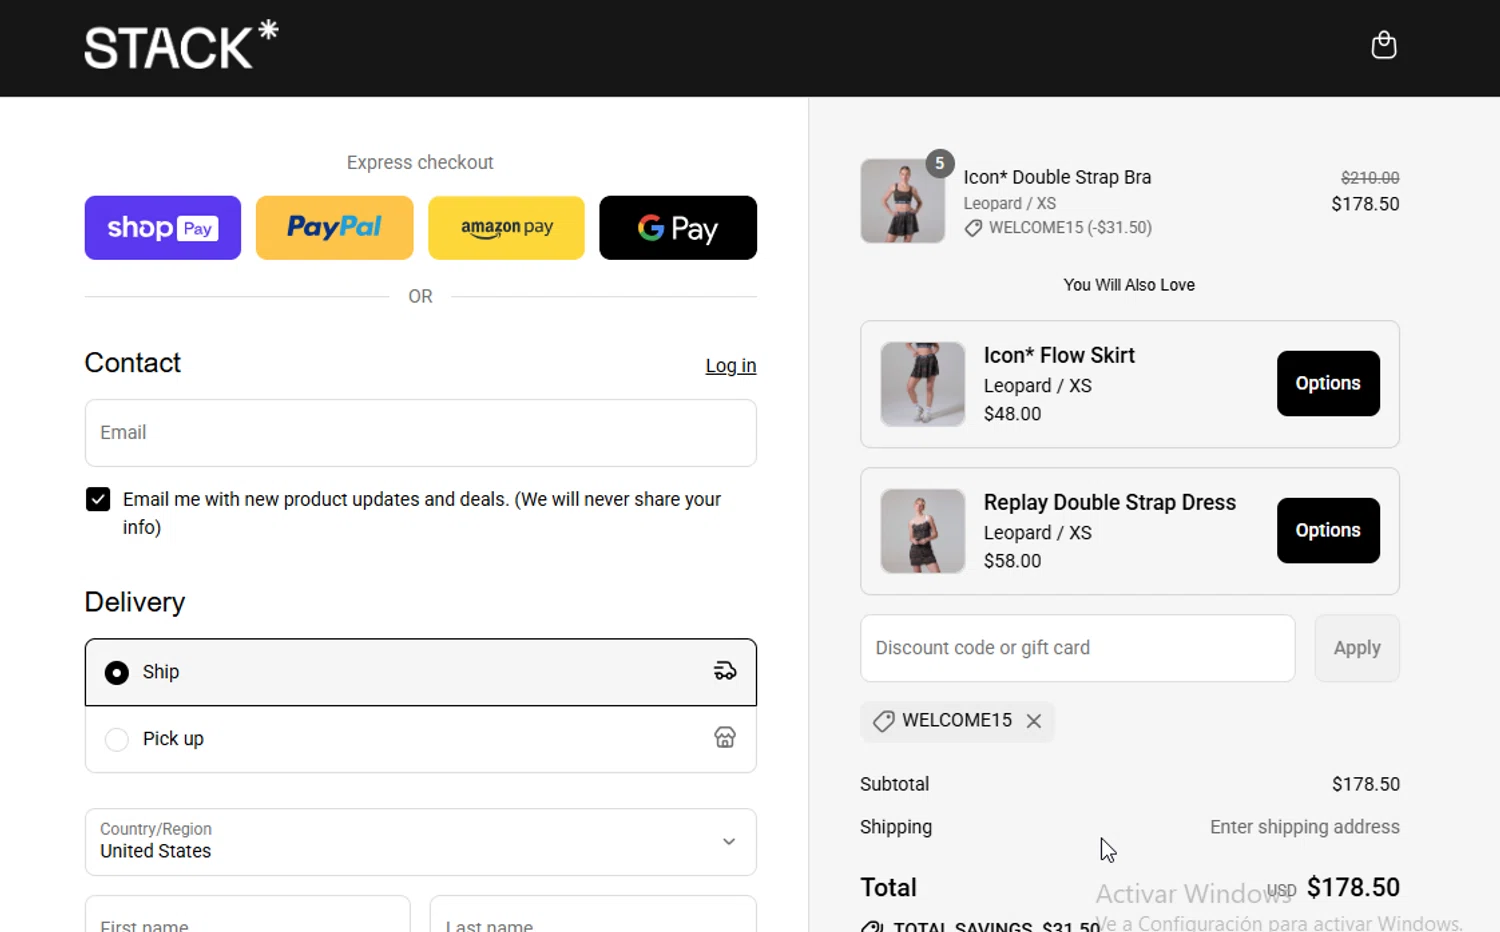Pay with Shop Pay express button
Screen dimensions: 1500x932
point(163,228)
